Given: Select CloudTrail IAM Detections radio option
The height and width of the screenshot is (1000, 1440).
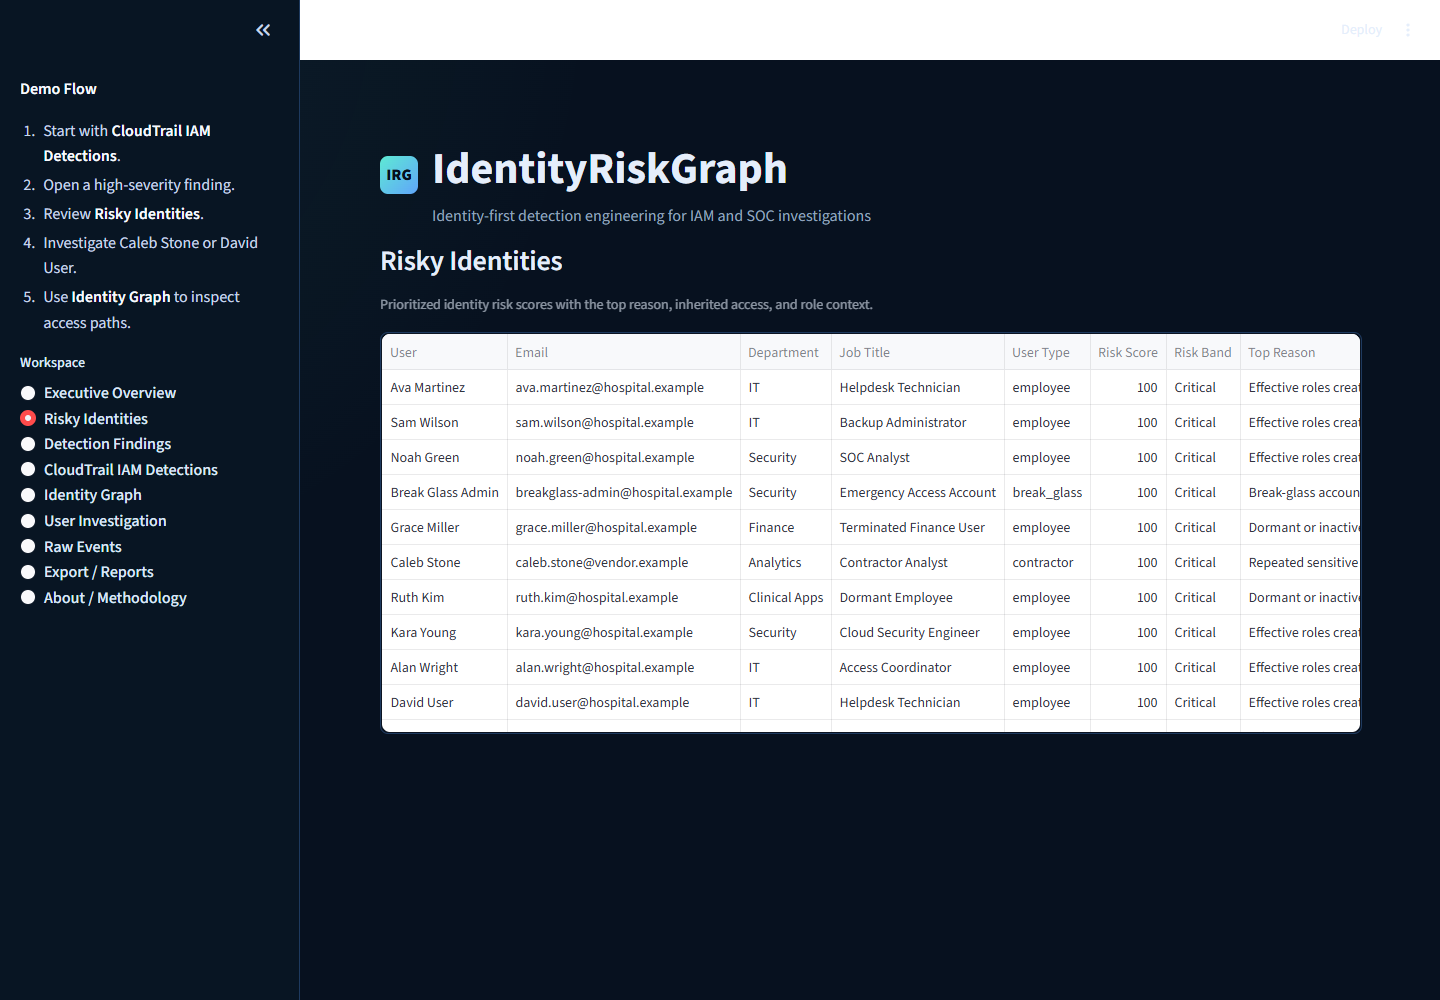Looking at the screenshot, I should (x=119, y=470).
